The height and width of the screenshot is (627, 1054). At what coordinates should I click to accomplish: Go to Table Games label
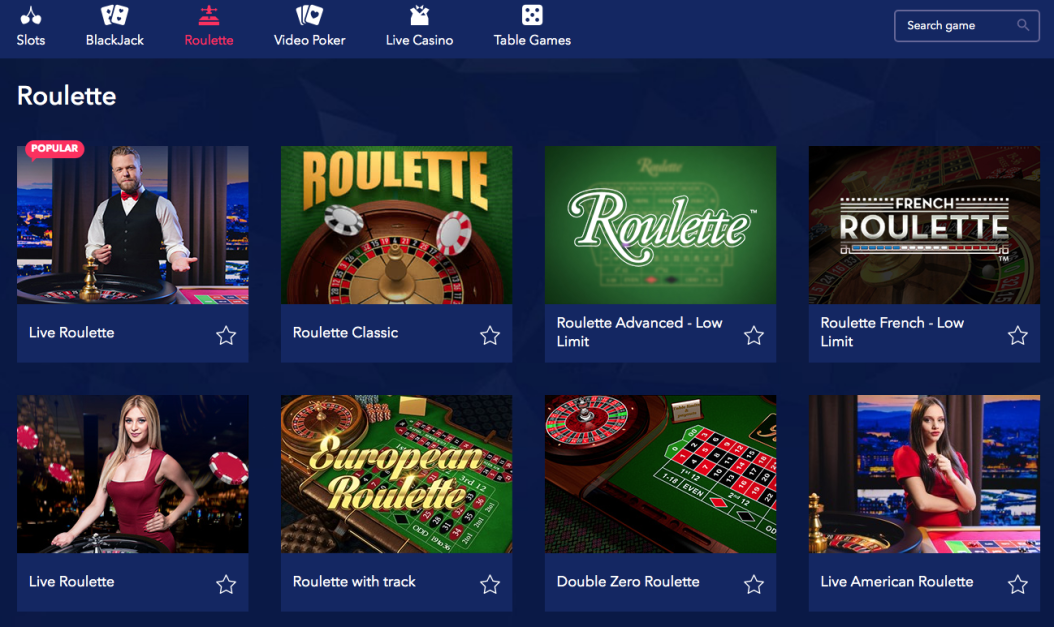tap(532, 40)
